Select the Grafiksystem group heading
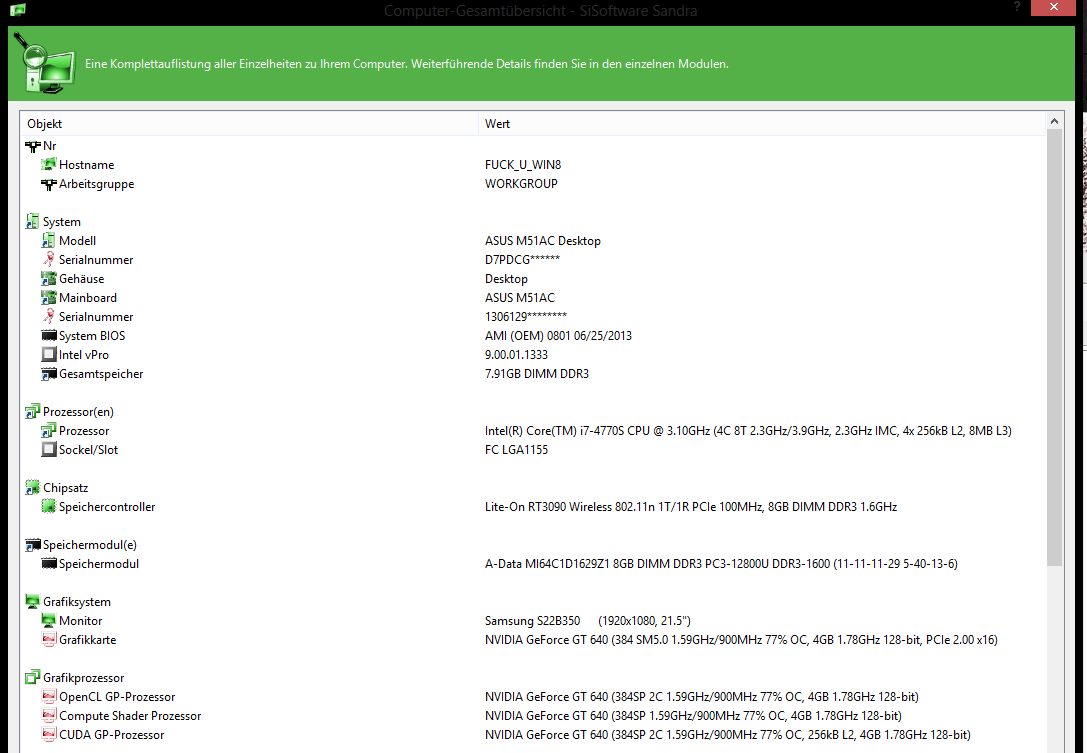Image resolution: width=1087 pixels, height=753 pixels. tap(76, 602)
